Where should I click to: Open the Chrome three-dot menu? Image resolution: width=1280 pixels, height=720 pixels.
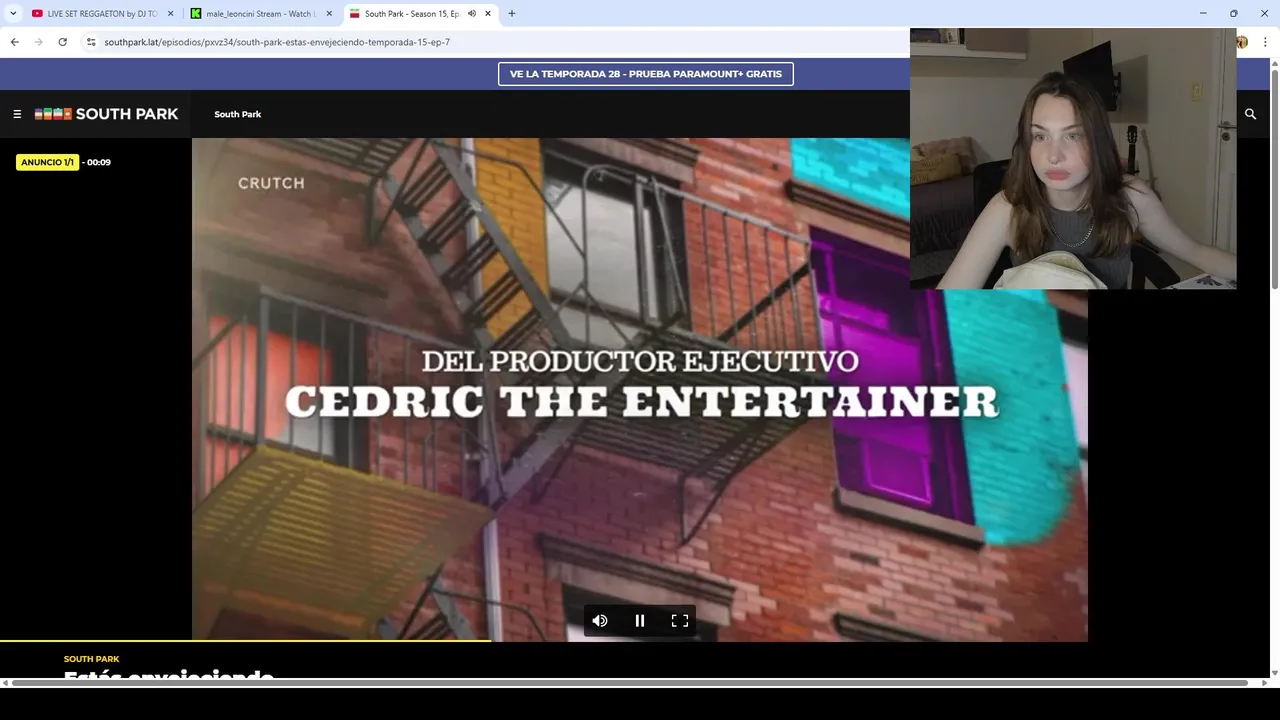click(x=1265, y=42)
